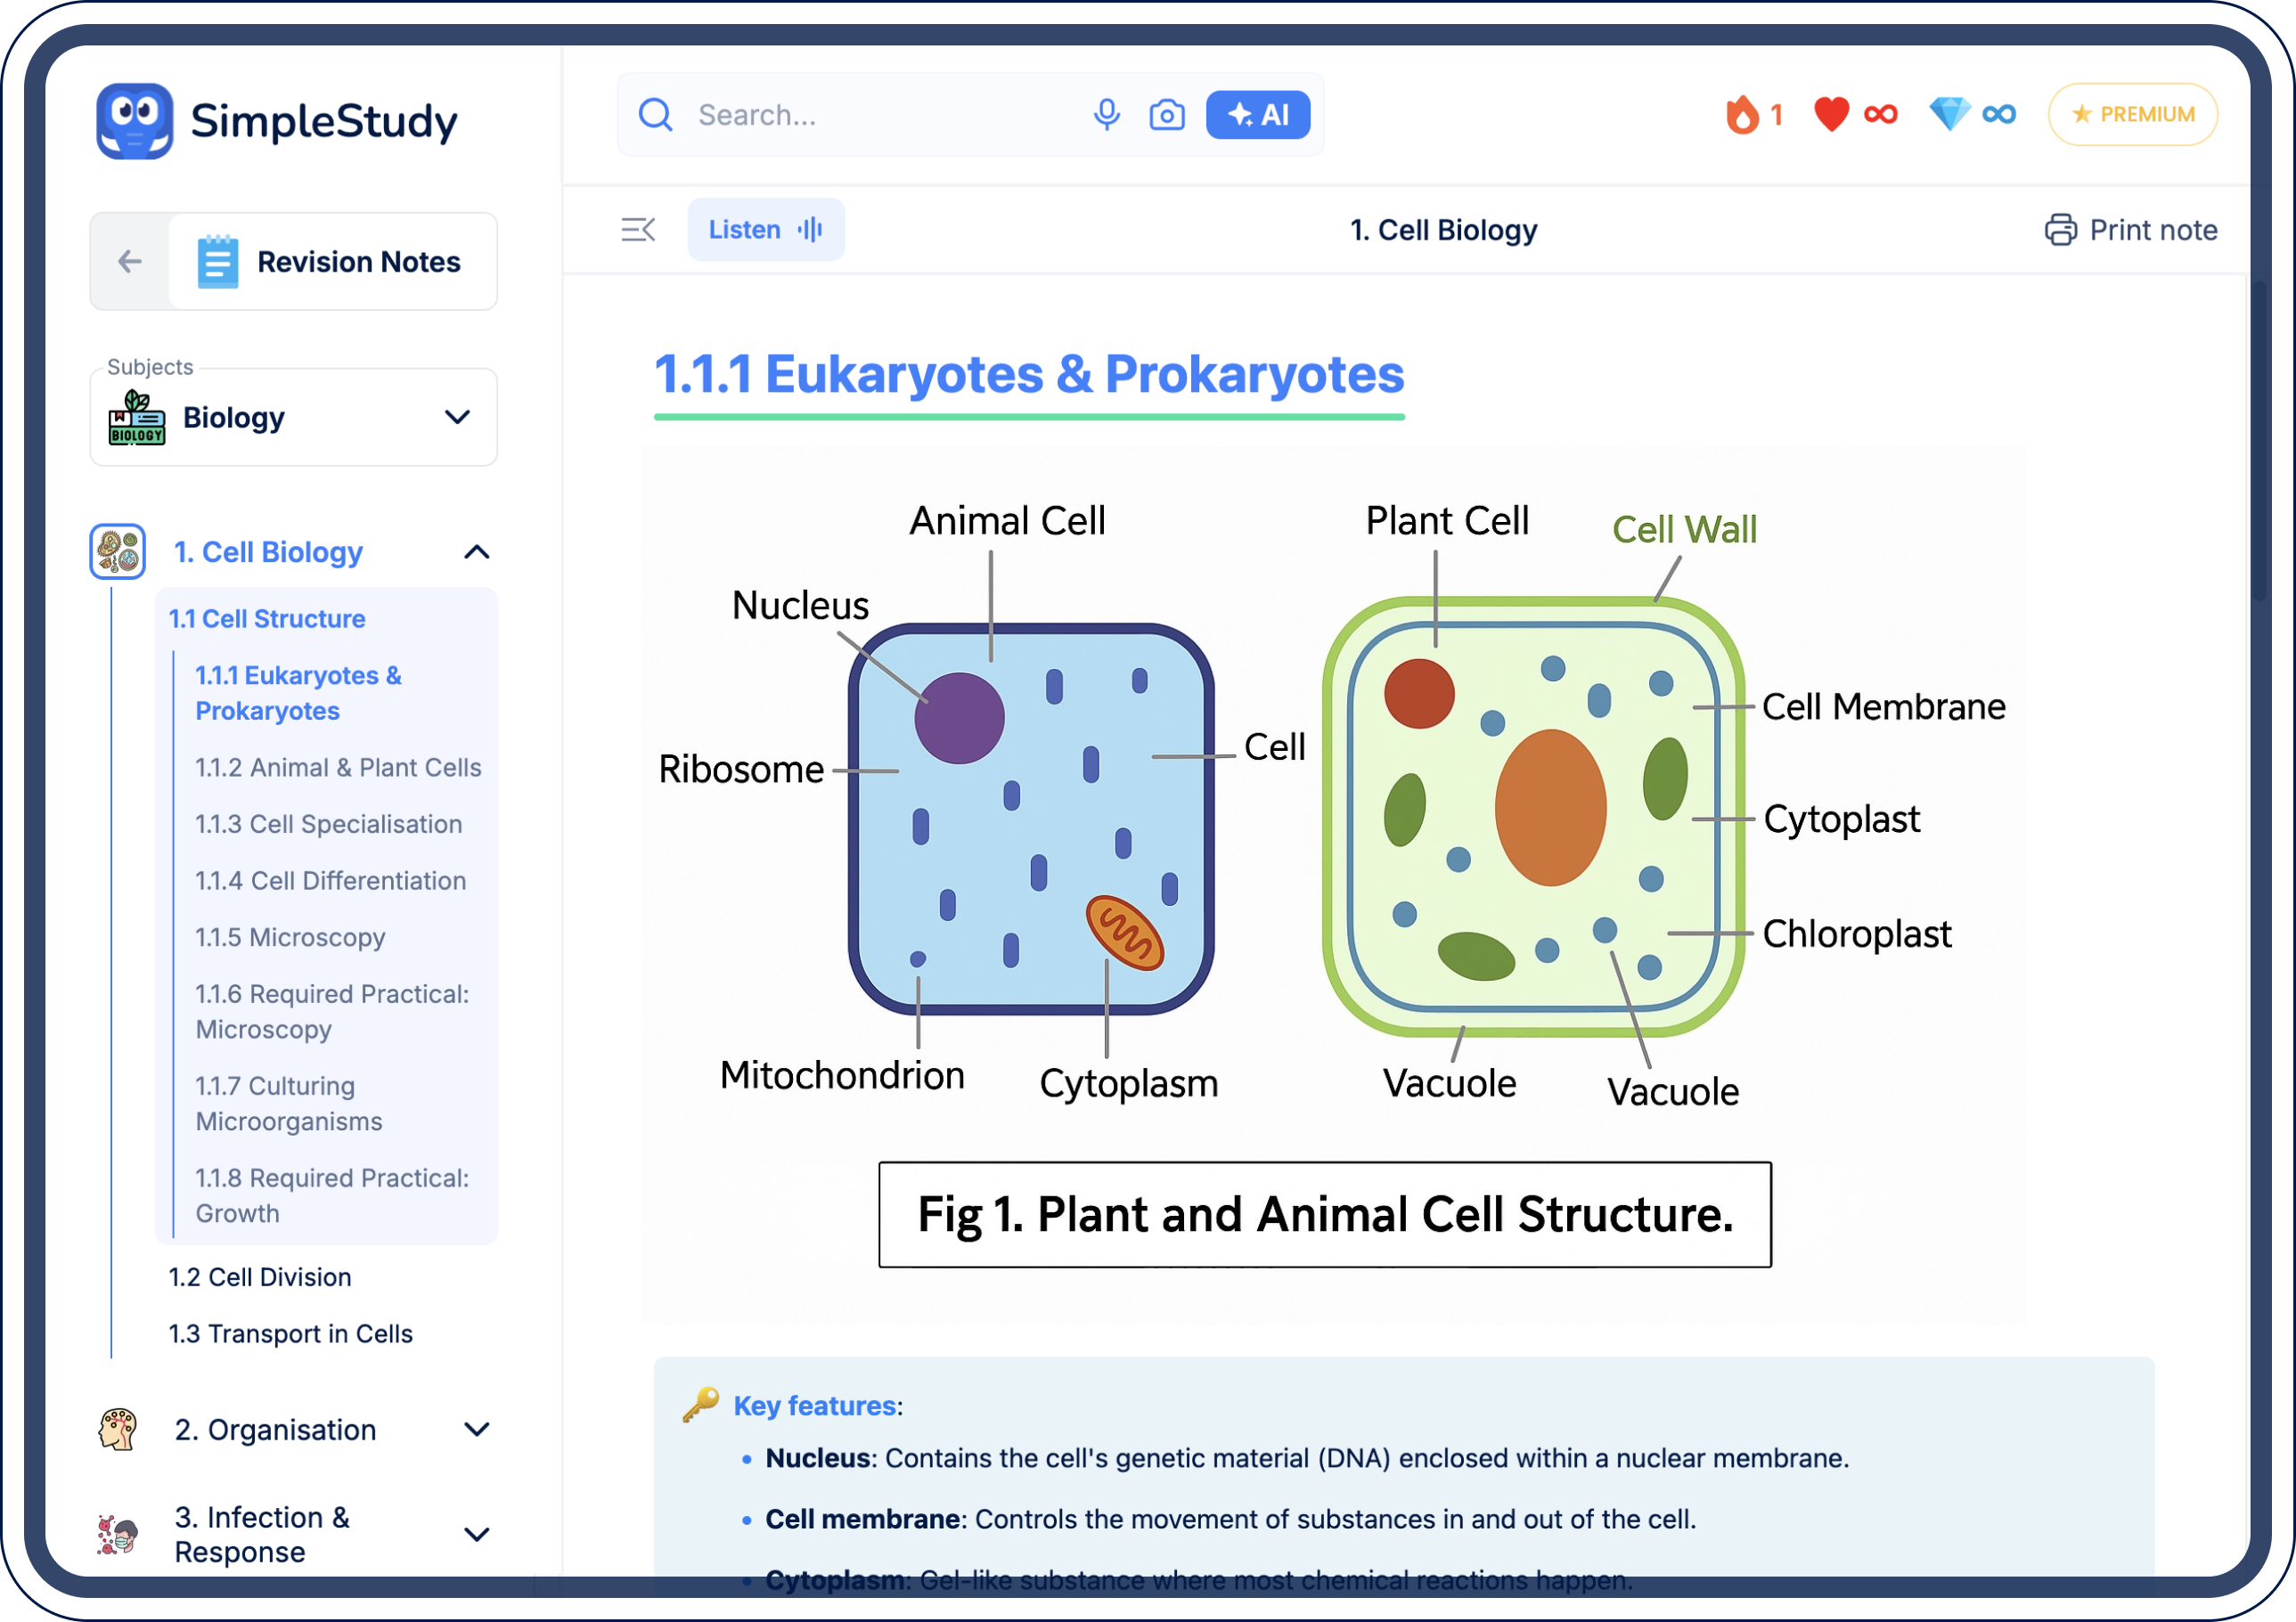Expand the 3. Infection & Response section
The width and height of the screenshot is (2296, 1622).
(x=476, y=1534)
